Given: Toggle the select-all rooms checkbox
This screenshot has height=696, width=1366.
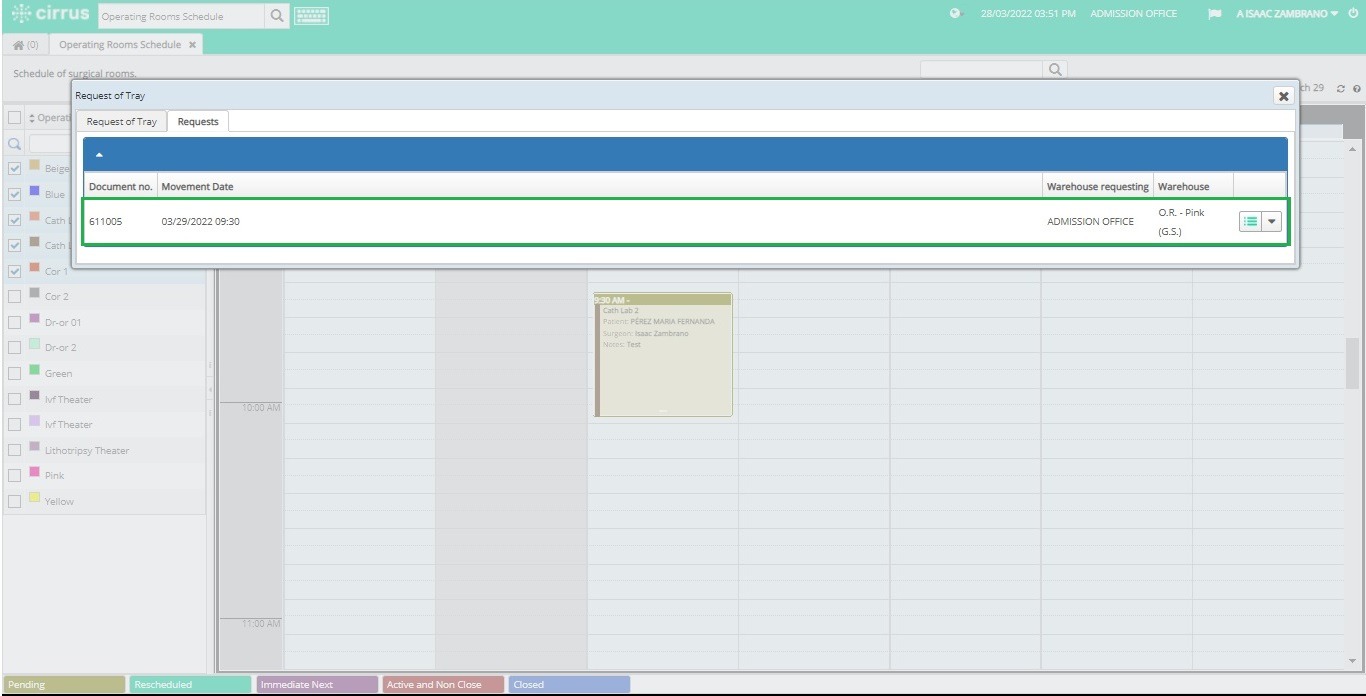Looking at the screenshot, I should [15, 118].
